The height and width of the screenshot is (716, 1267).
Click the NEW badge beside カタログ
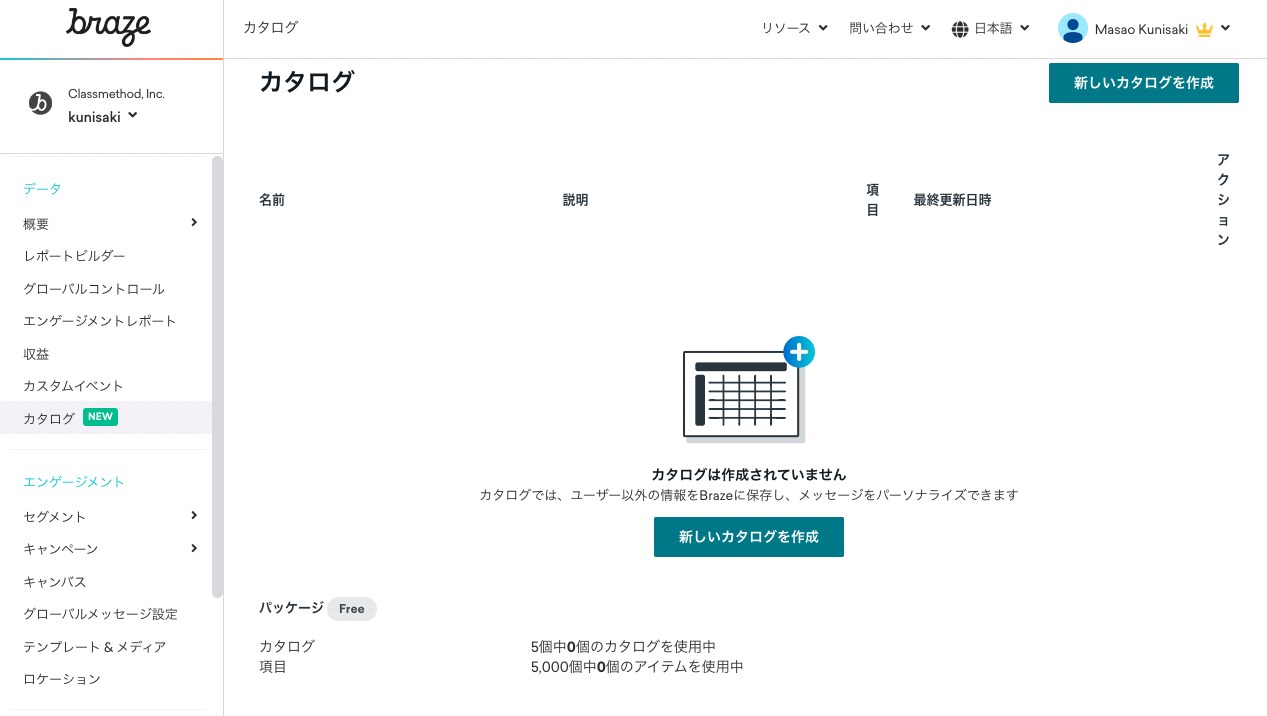coord(100,417)
